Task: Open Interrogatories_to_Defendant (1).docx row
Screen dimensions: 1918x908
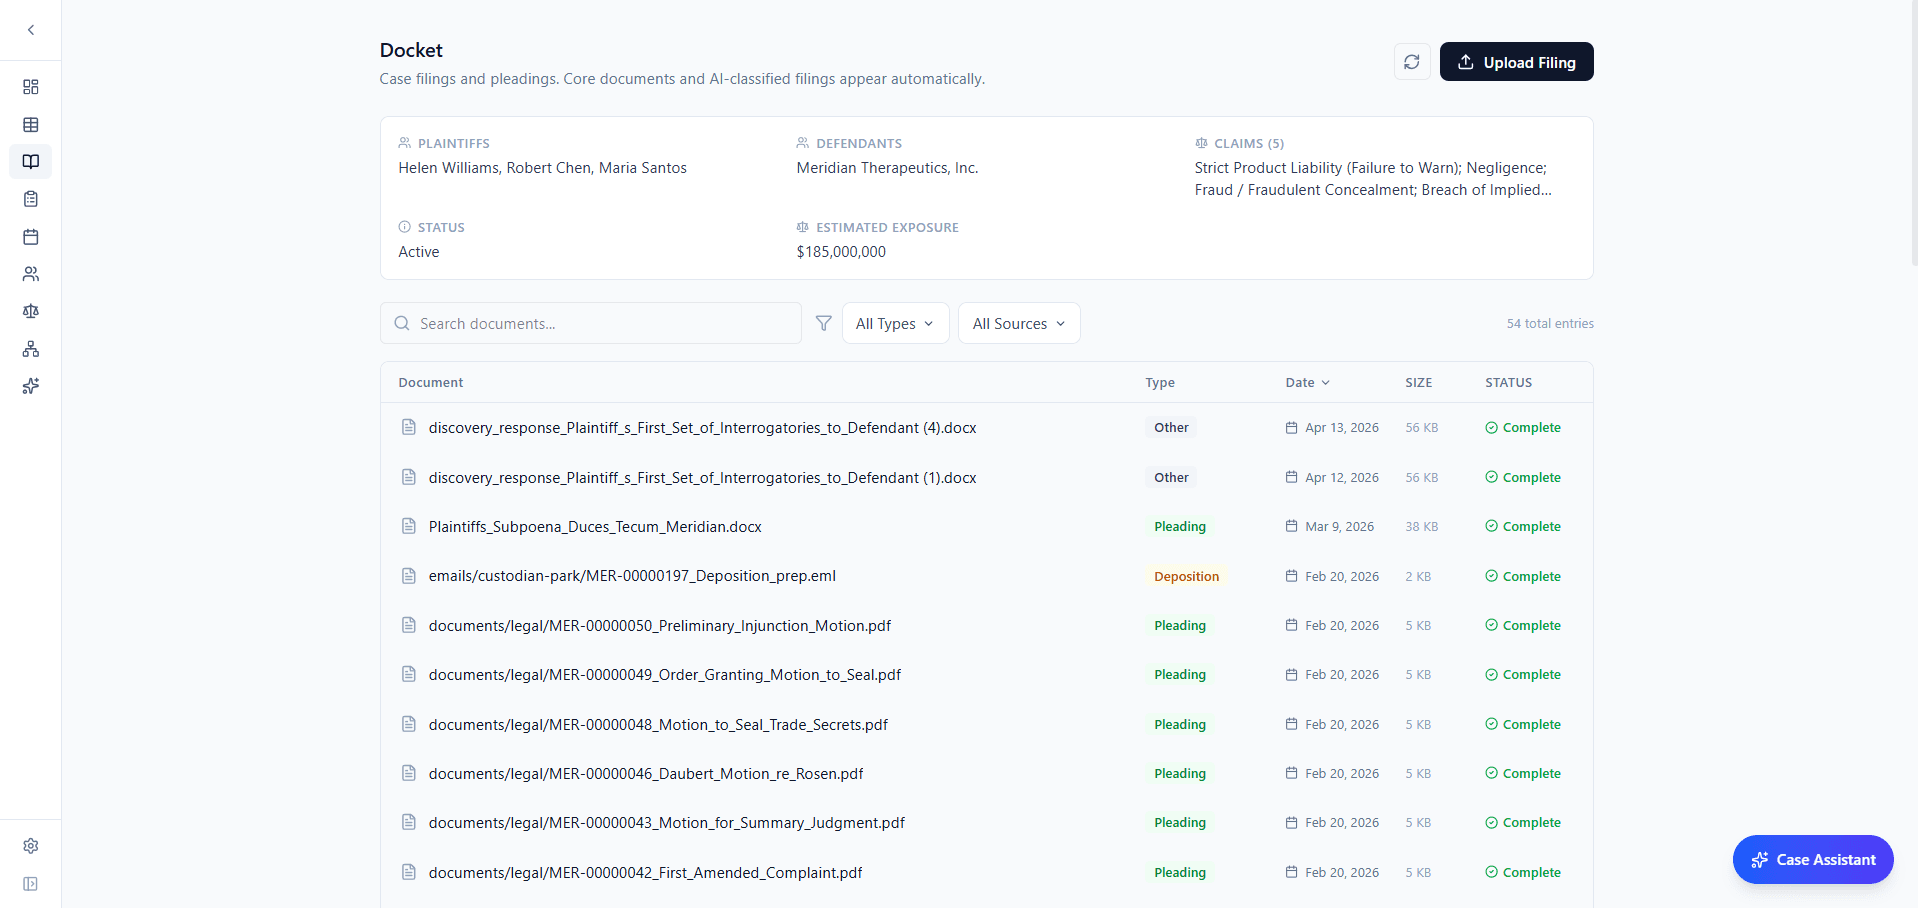Action: pos(986,477)
